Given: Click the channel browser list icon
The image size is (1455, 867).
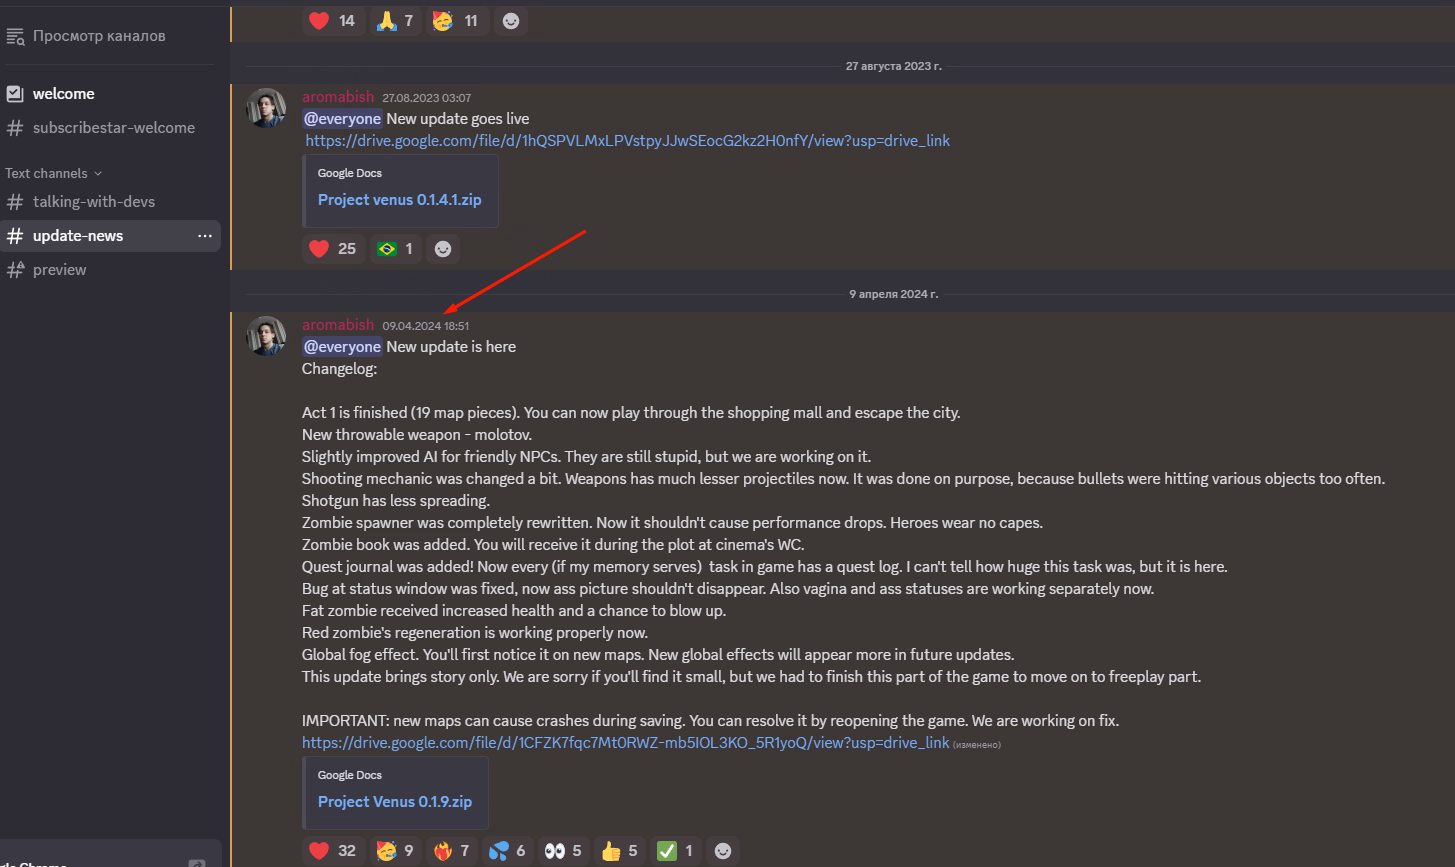Looking at the screenshot, I should coord(15,36).
